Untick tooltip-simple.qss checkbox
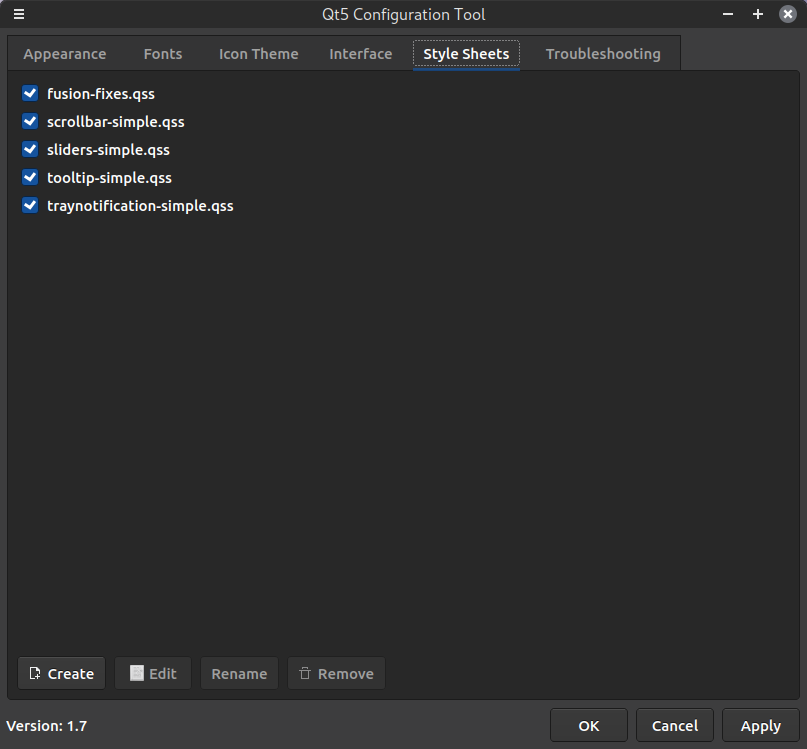Image resolution: width=807 pixels, height=749 pixels. click(x=30, y=178)
